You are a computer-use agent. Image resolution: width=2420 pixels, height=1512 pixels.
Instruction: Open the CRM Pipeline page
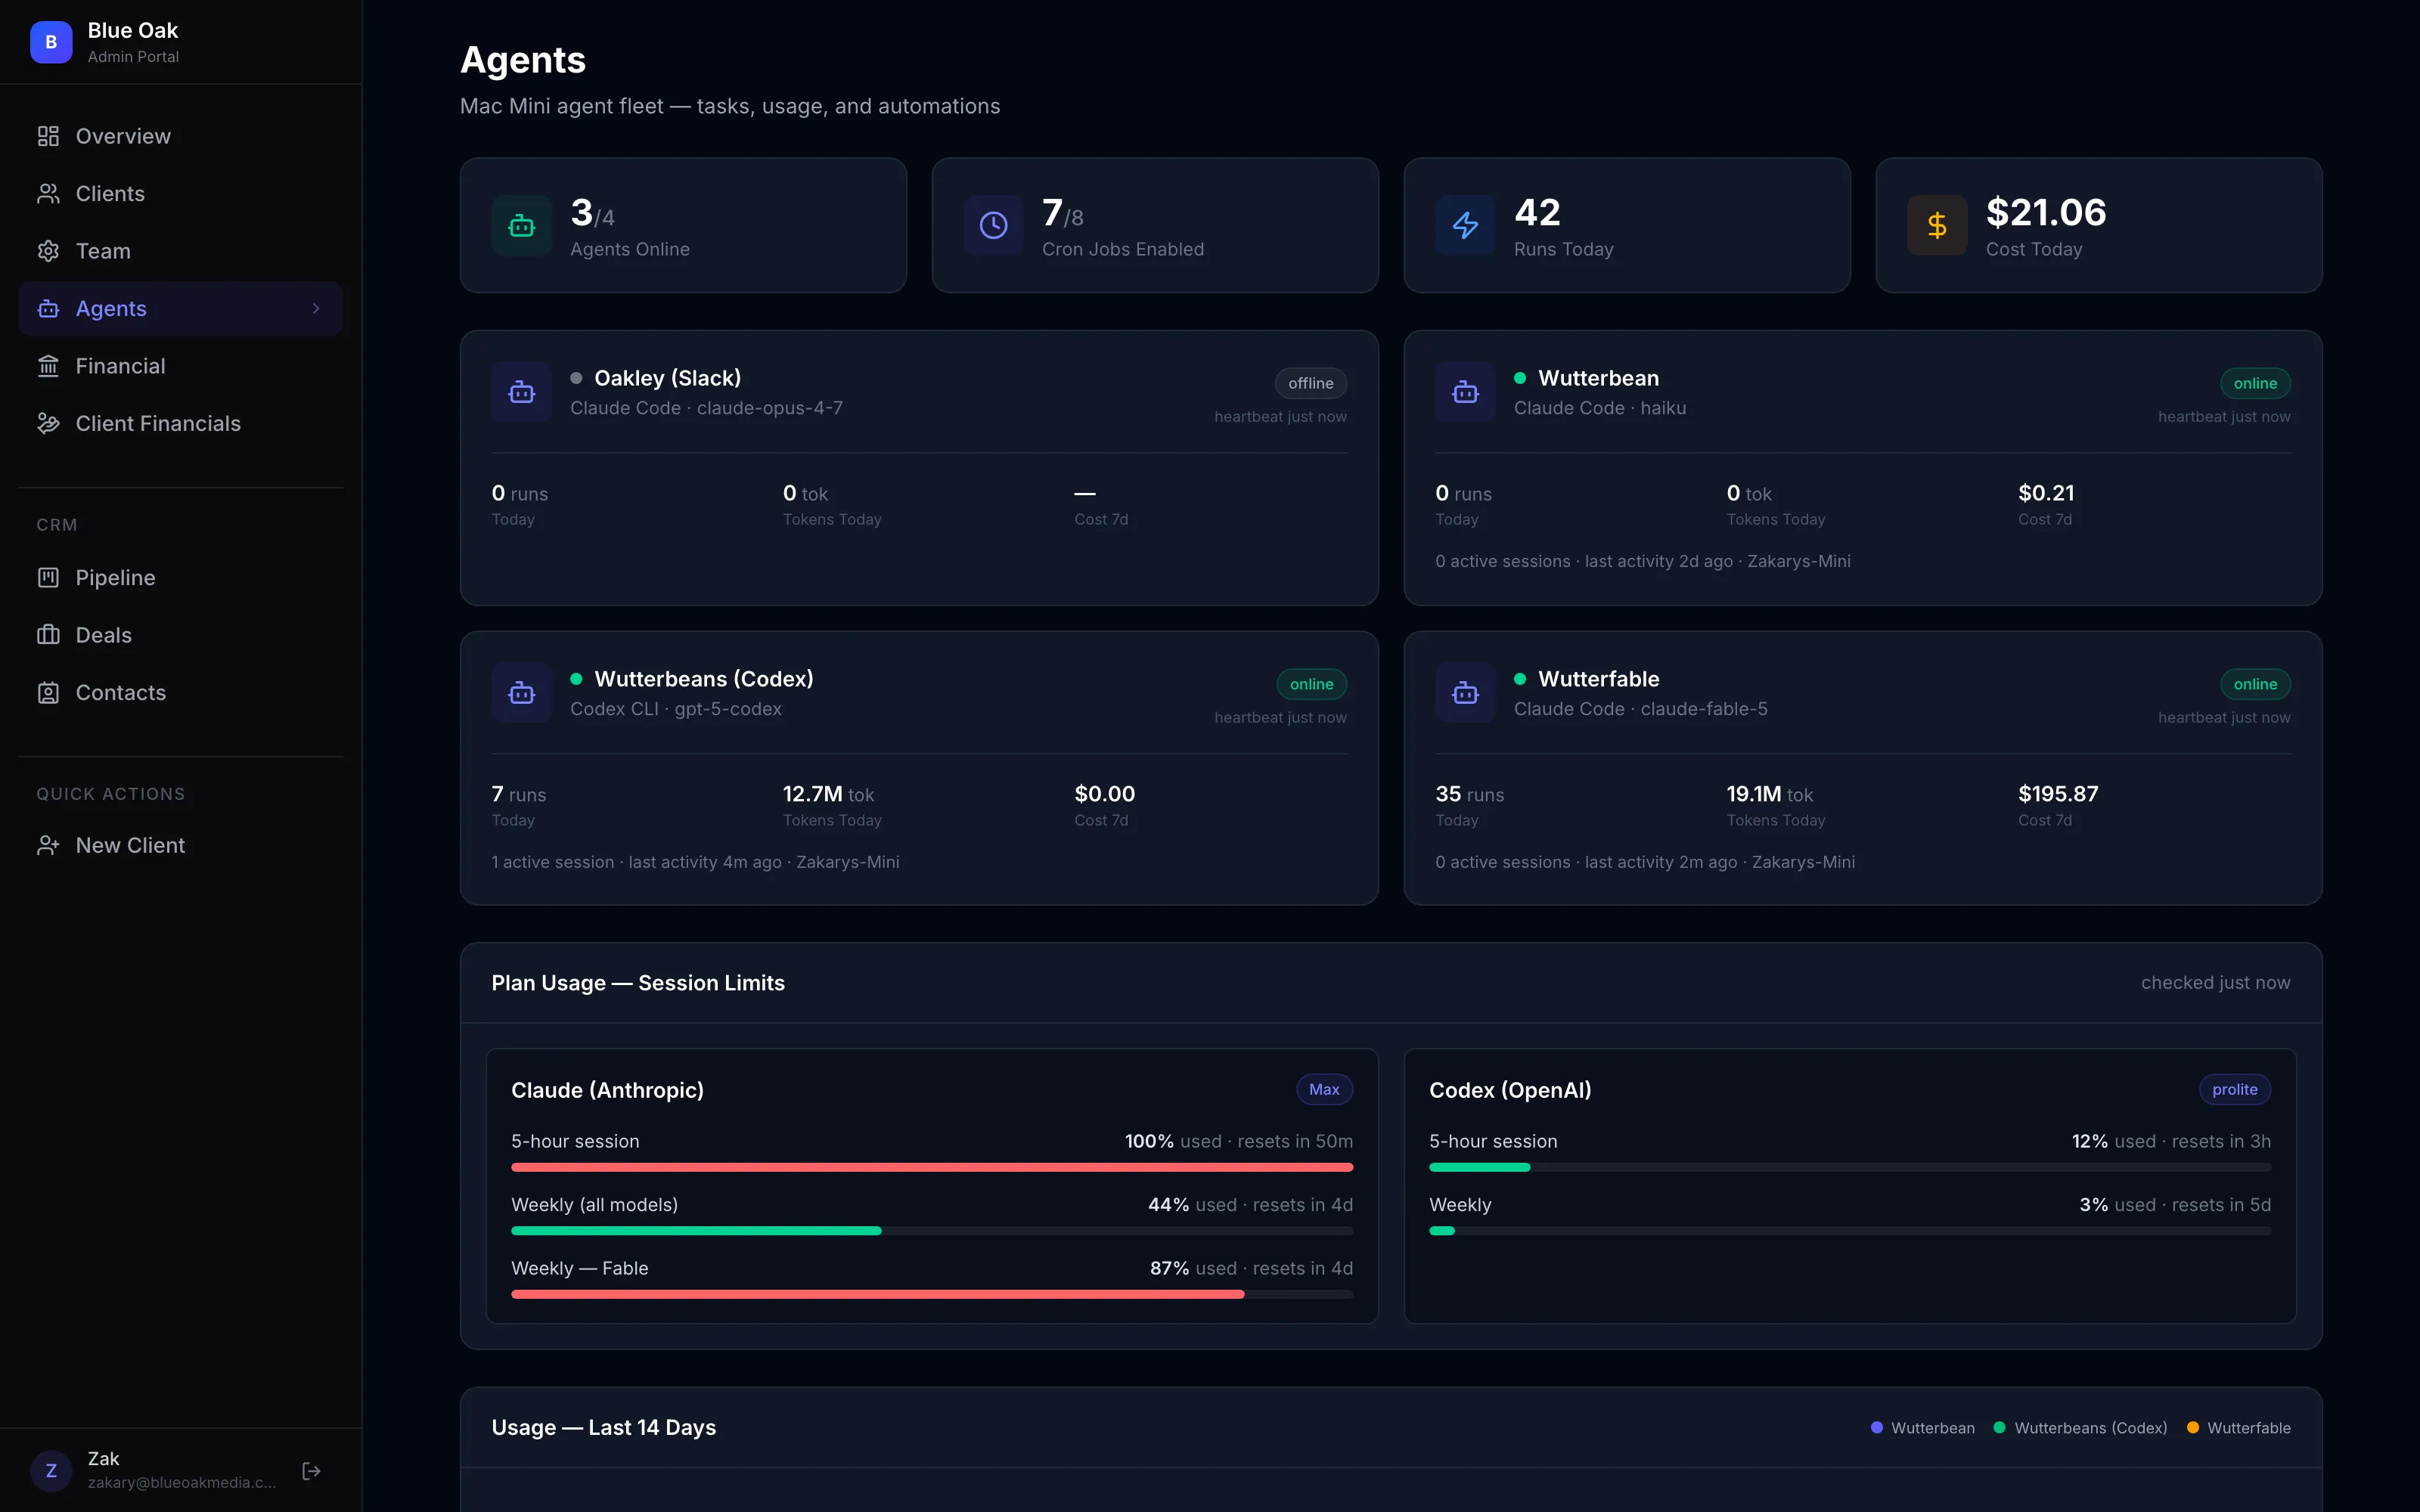point(180,578)
